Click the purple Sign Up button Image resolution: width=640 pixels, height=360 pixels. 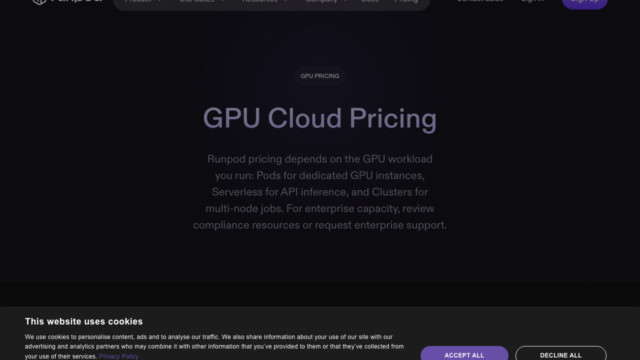(x=585, y=2)
